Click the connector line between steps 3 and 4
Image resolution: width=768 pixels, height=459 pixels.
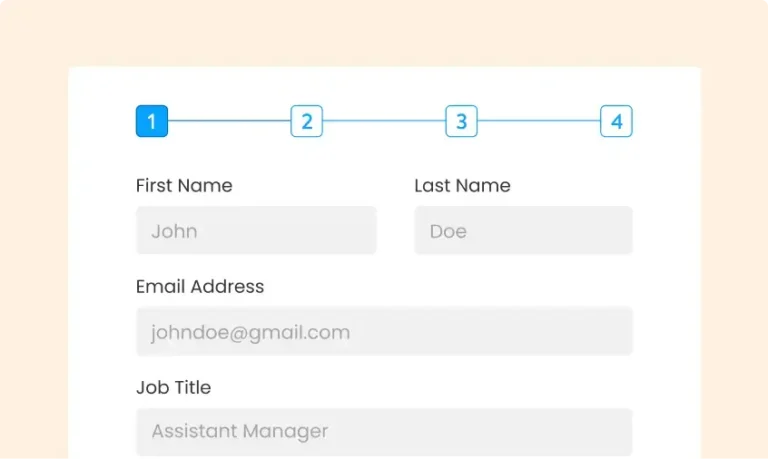click(x=539, y=122)
